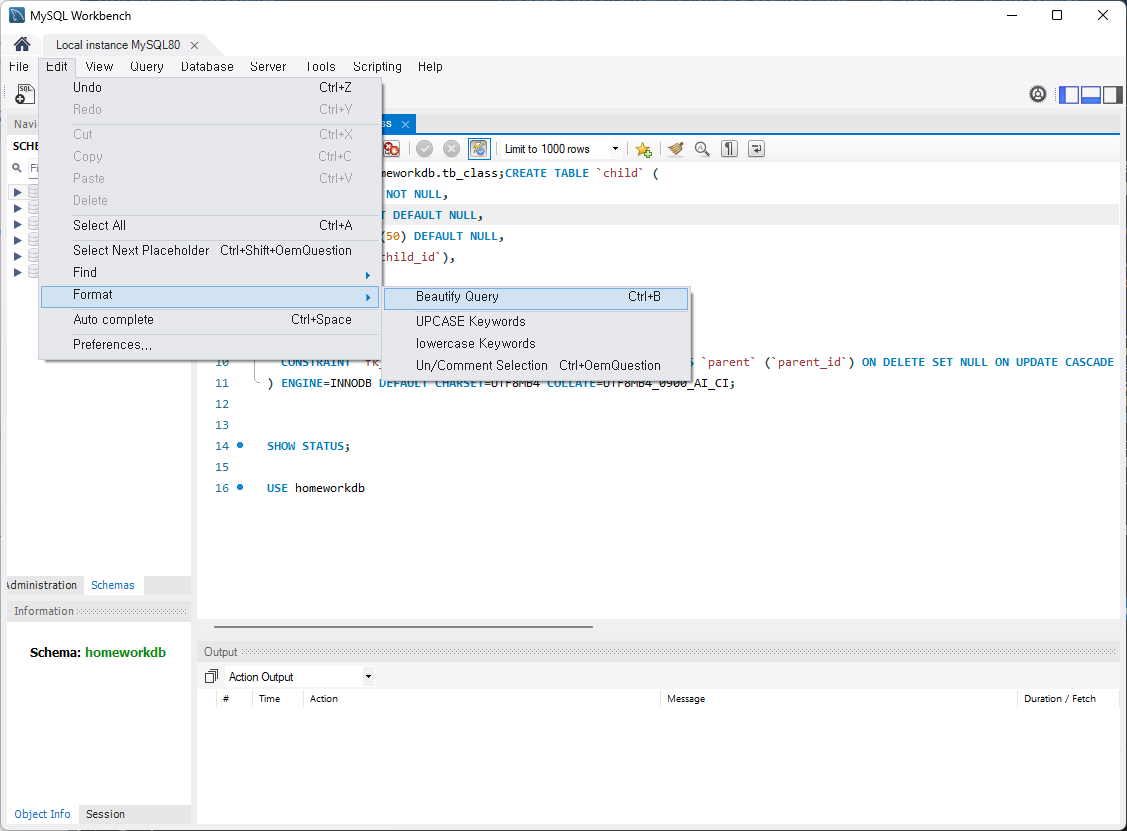The height and width of the screenshot is (831, 1127).
Task: Toggle the bottom output panel visibility
Action: point(1090,94)
